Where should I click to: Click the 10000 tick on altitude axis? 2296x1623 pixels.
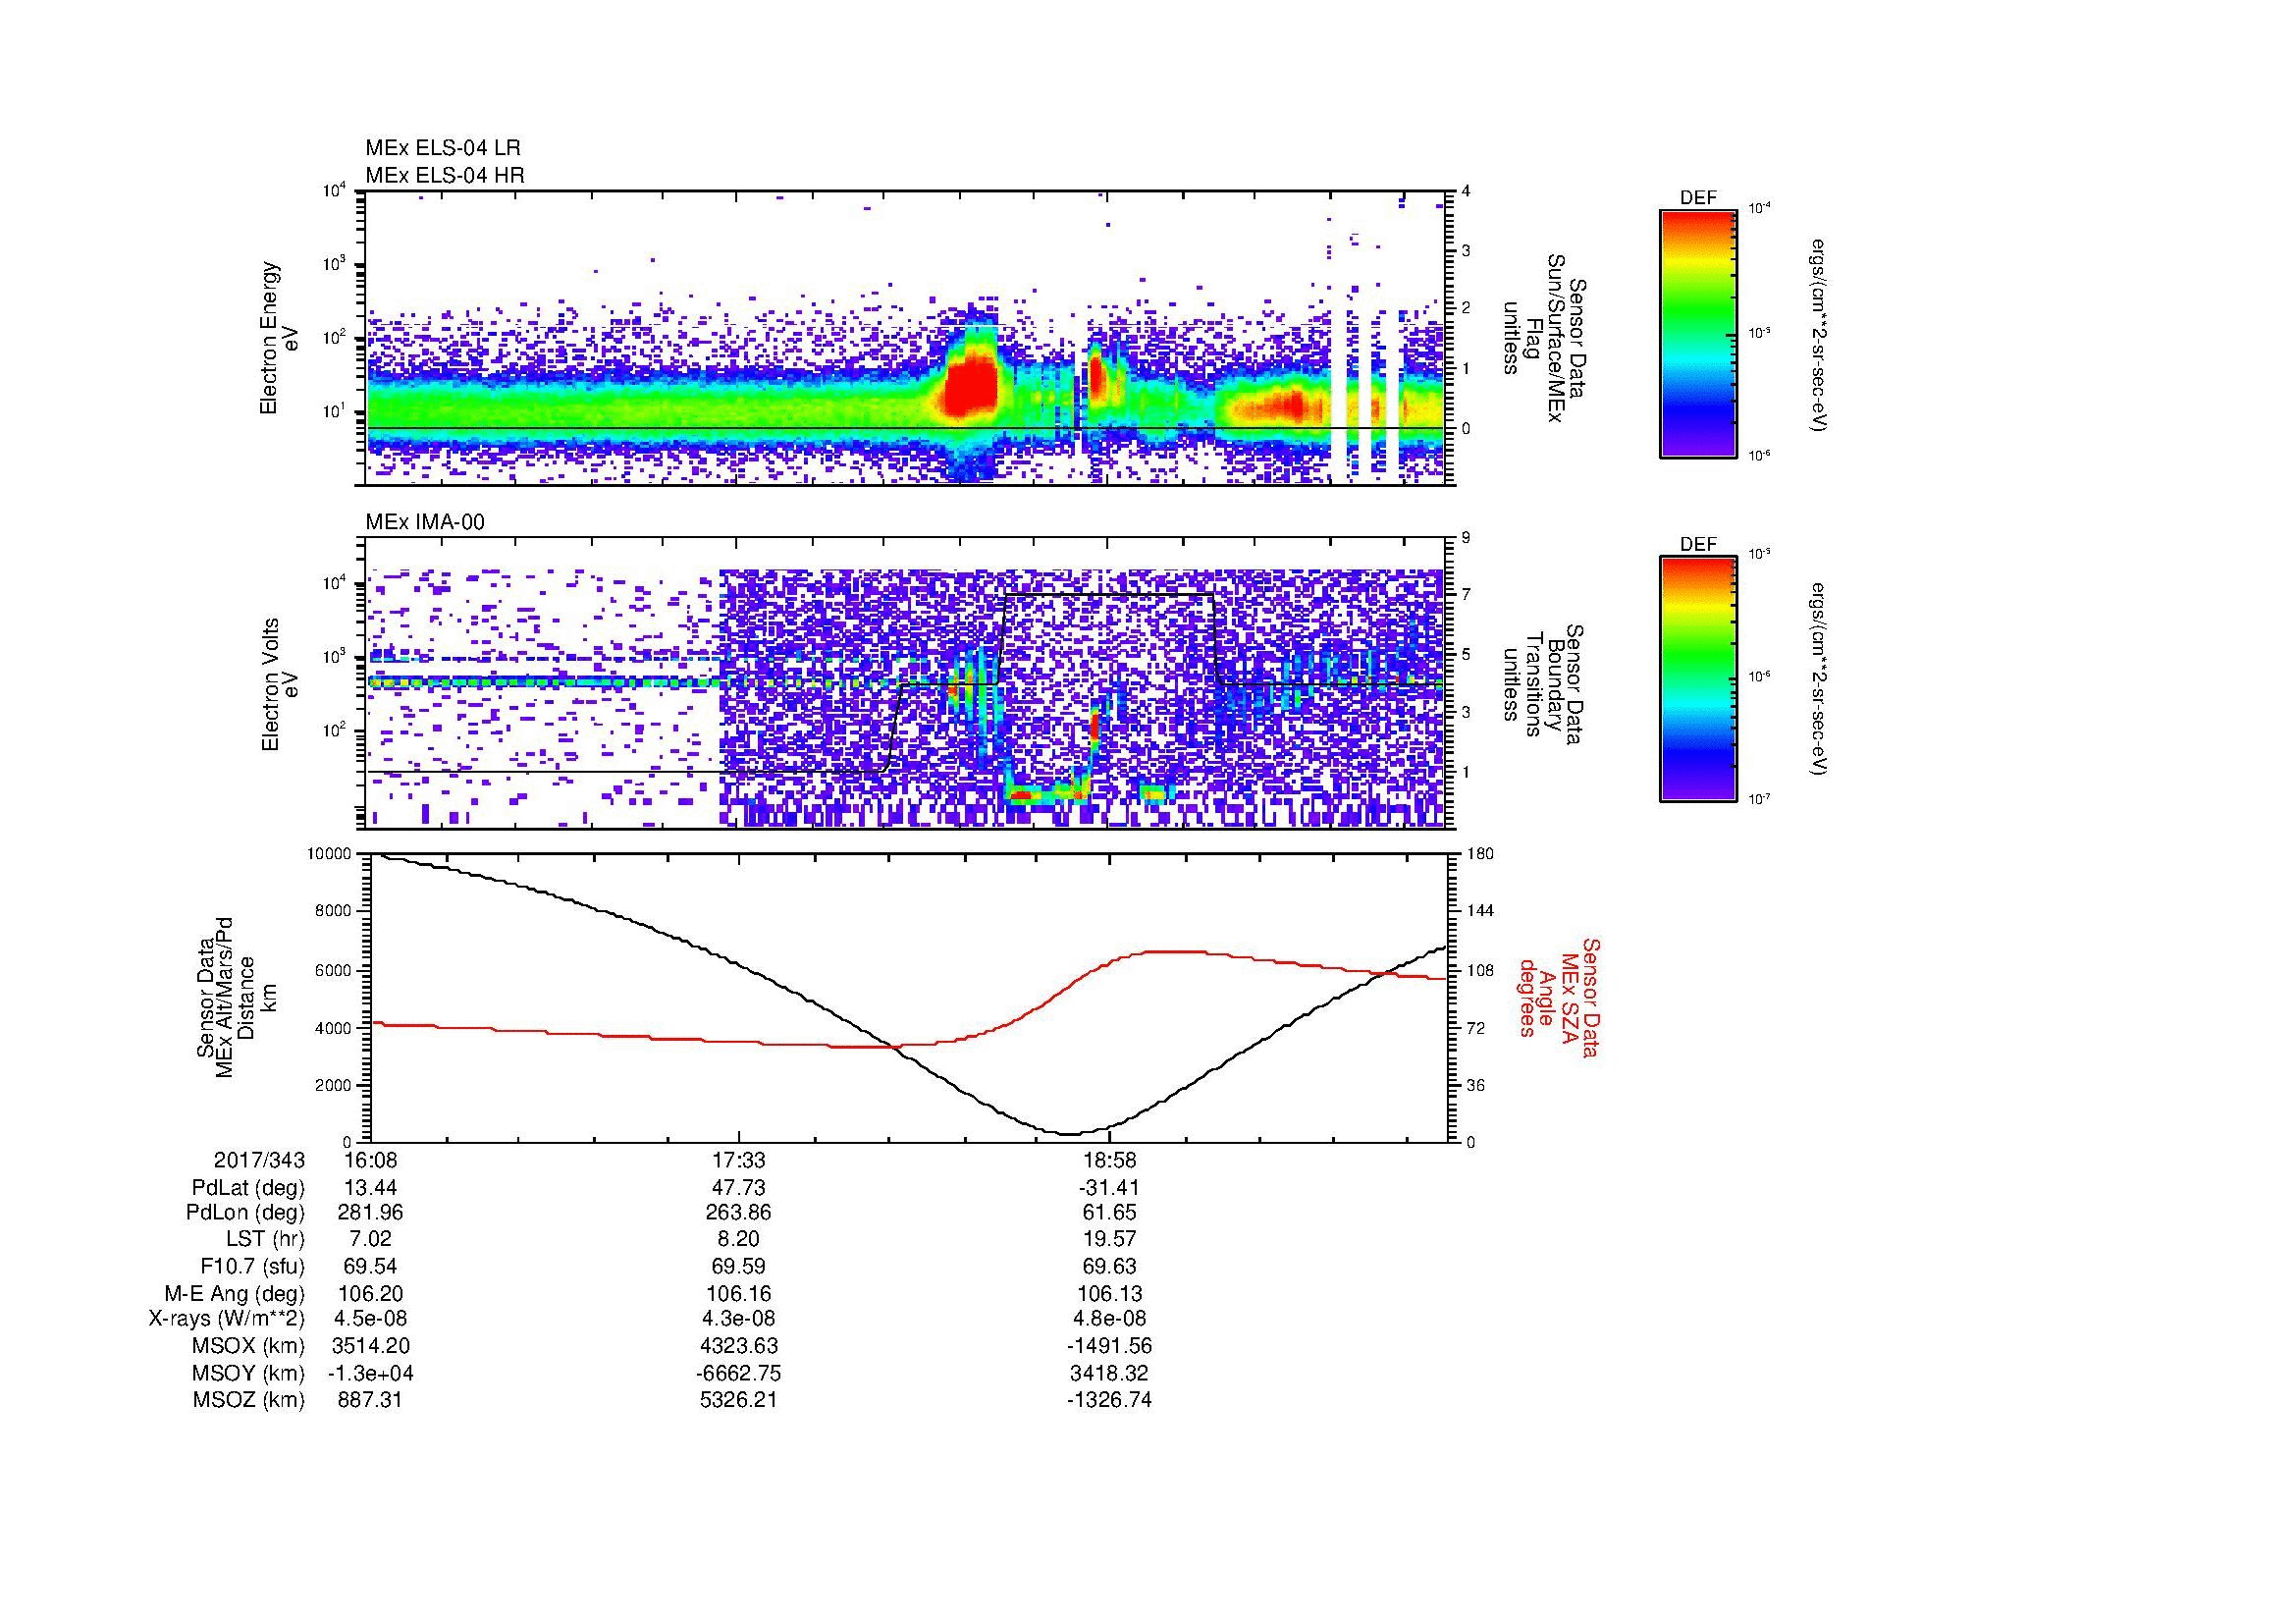click(329, 854)
